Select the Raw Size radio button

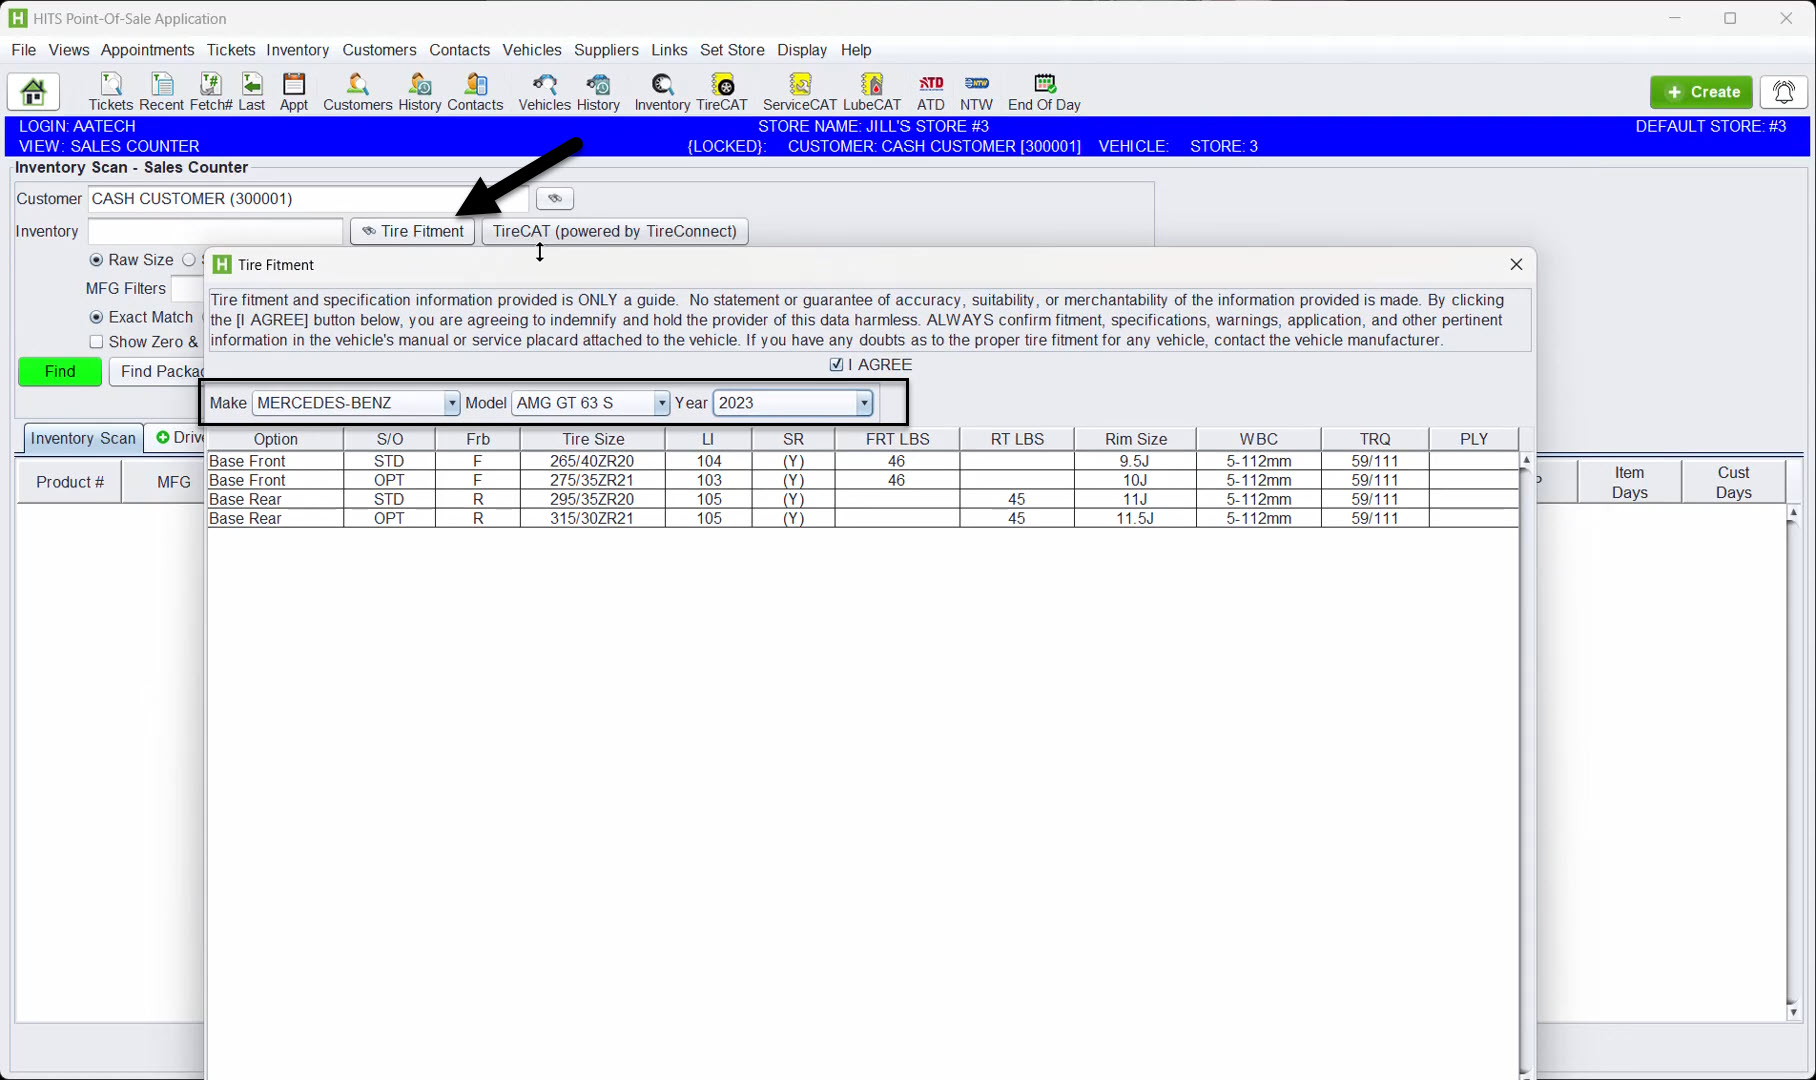tap(97, 260)
